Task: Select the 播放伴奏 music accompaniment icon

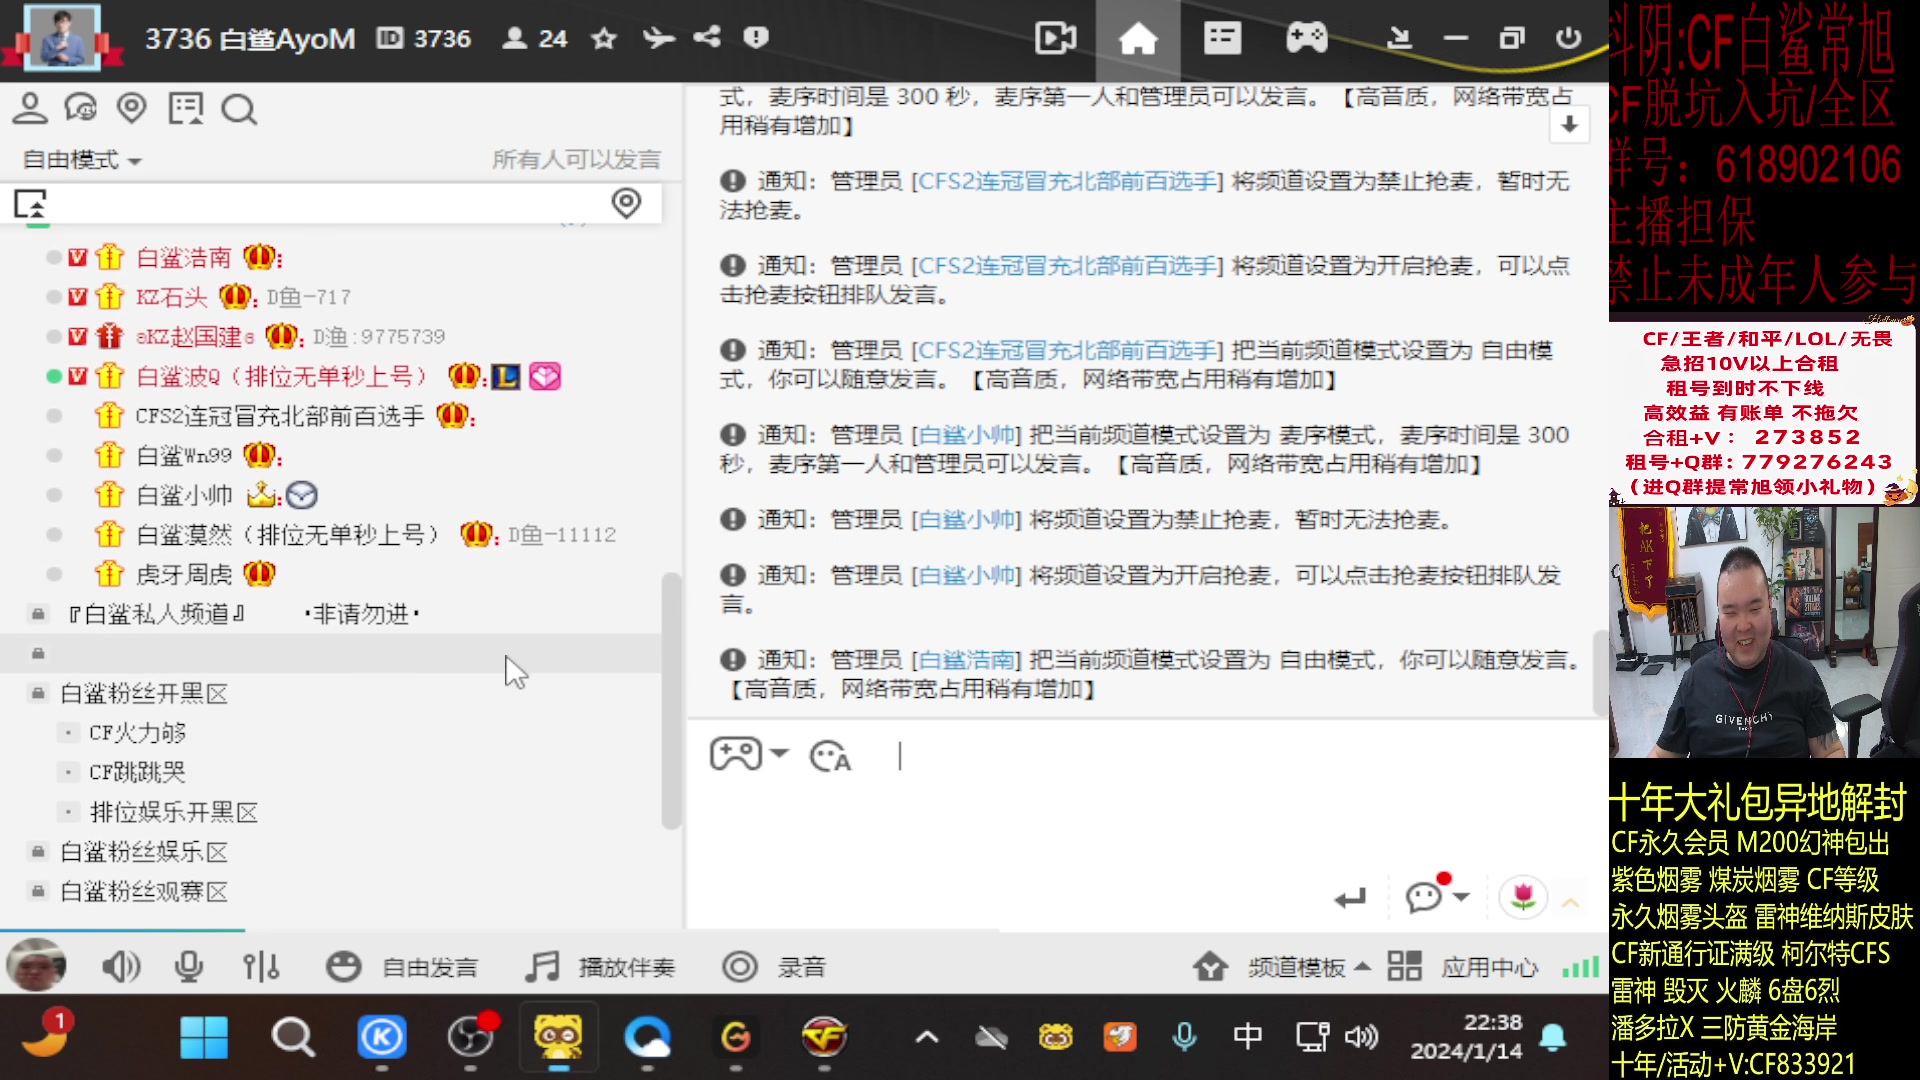Action: point(543,966)
